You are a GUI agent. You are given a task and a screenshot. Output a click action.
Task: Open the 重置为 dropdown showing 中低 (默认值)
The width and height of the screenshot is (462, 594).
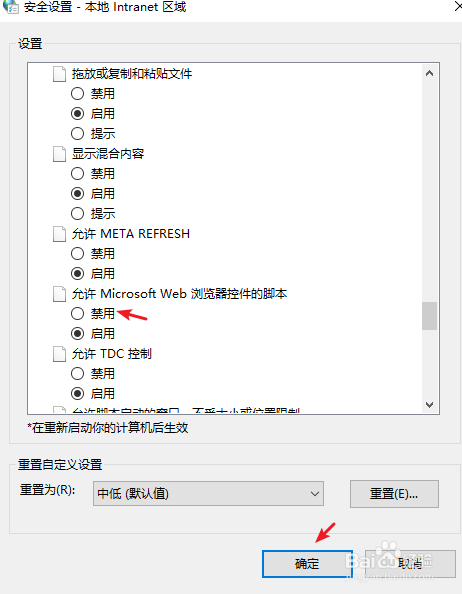208,494
